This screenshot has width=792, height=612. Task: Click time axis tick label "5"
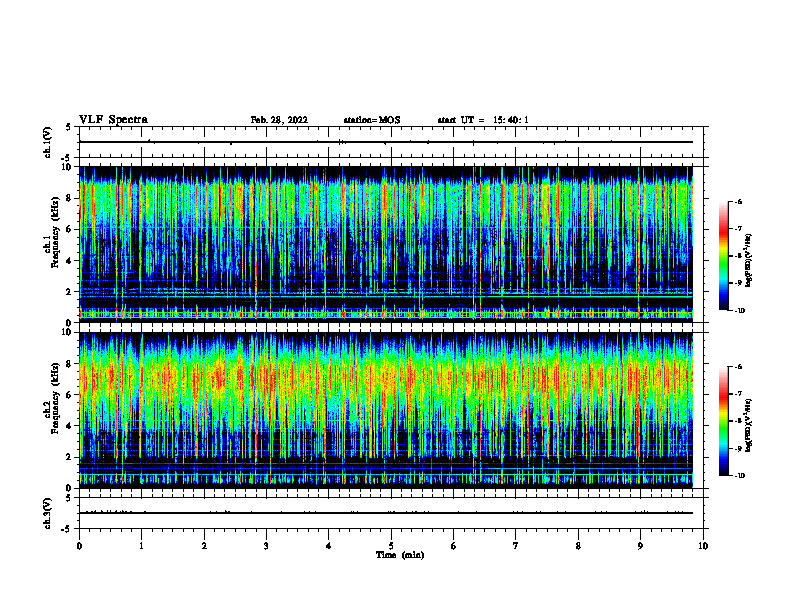[x=391, y=546]
